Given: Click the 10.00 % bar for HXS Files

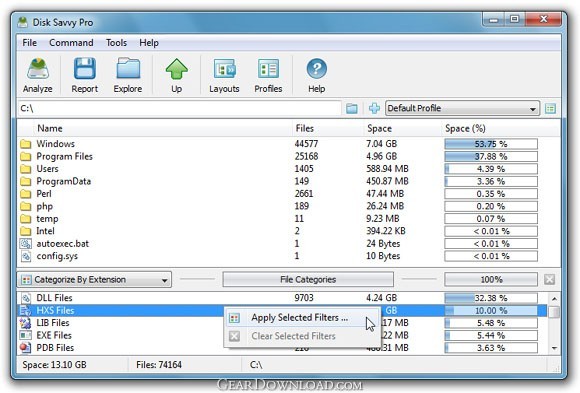Looking at the screenshot, I should coord(491,311).
